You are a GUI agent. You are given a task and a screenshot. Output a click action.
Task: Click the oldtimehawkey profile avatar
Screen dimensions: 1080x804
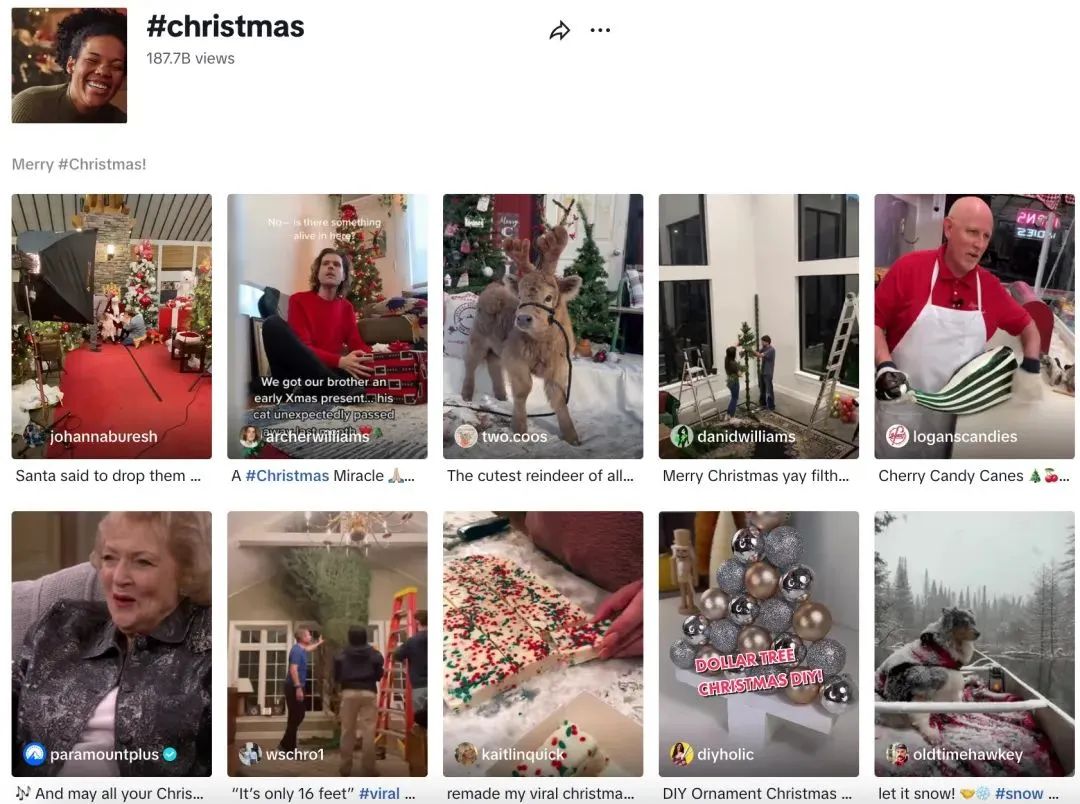[x=897, y=754]
